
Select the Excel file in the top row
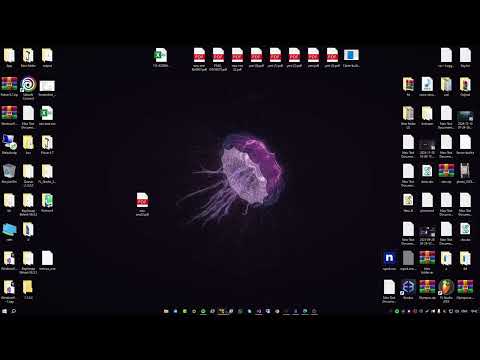click(161, 55)
